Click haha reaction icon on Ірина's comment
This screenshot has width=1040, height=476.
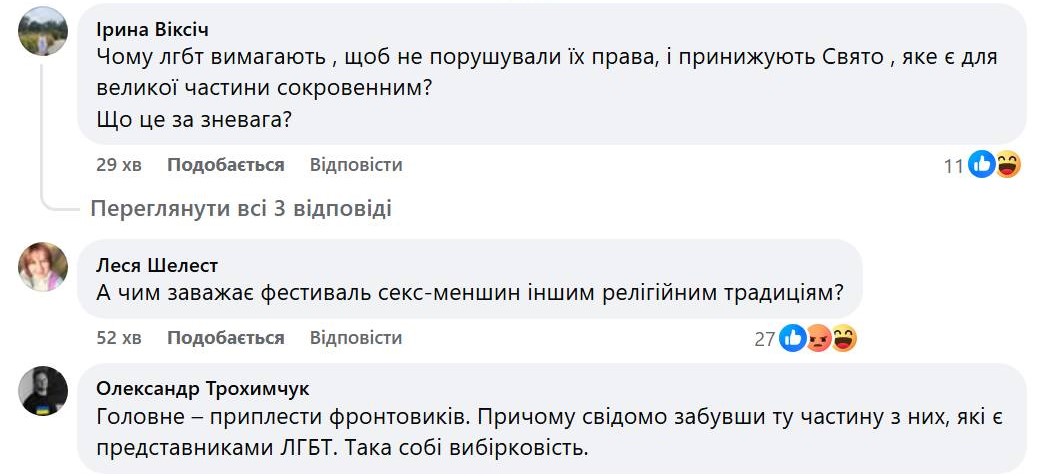(1006, 166)
